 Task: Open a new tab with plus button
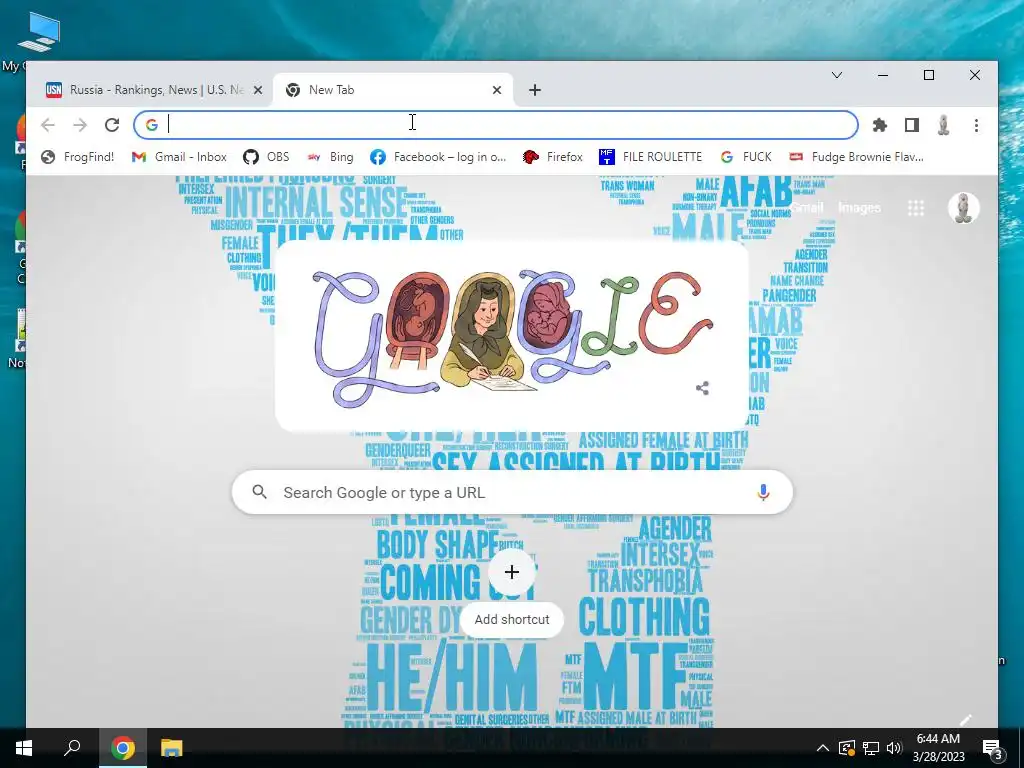(x=535, y=90)
